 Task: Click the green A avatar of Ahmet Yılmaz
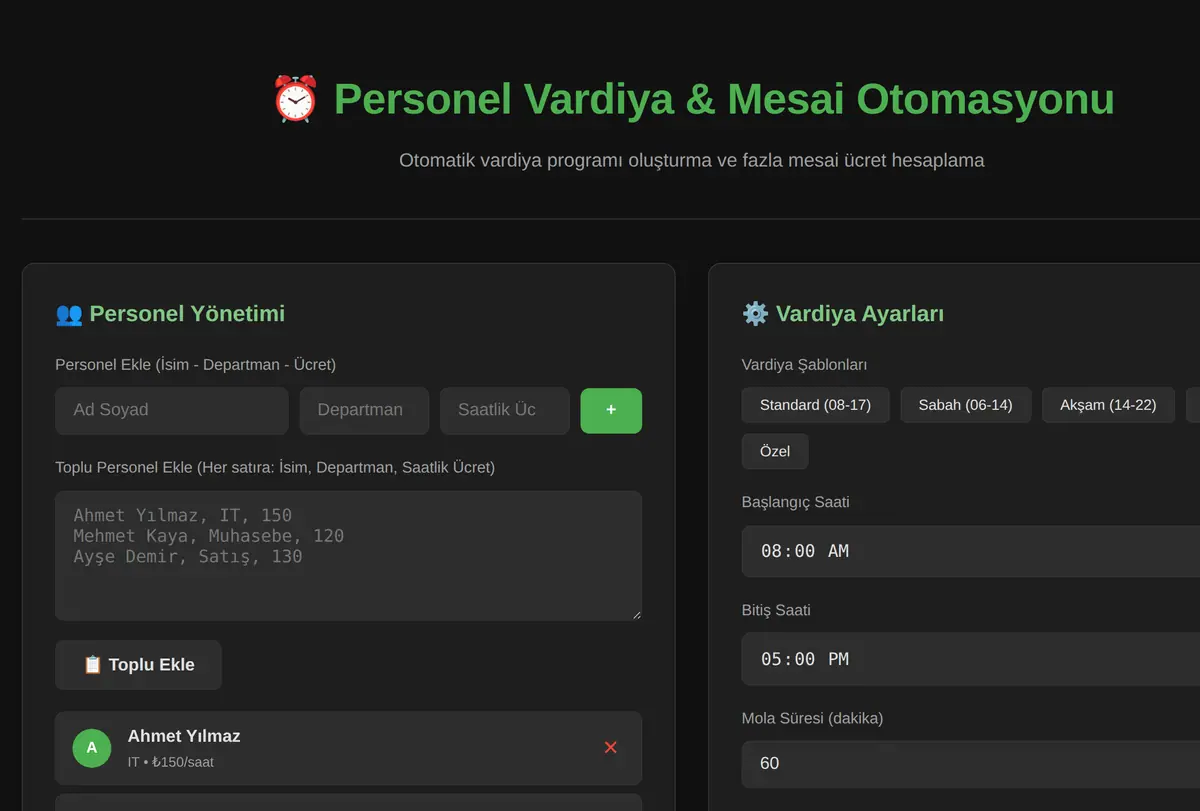coord(92,748)
